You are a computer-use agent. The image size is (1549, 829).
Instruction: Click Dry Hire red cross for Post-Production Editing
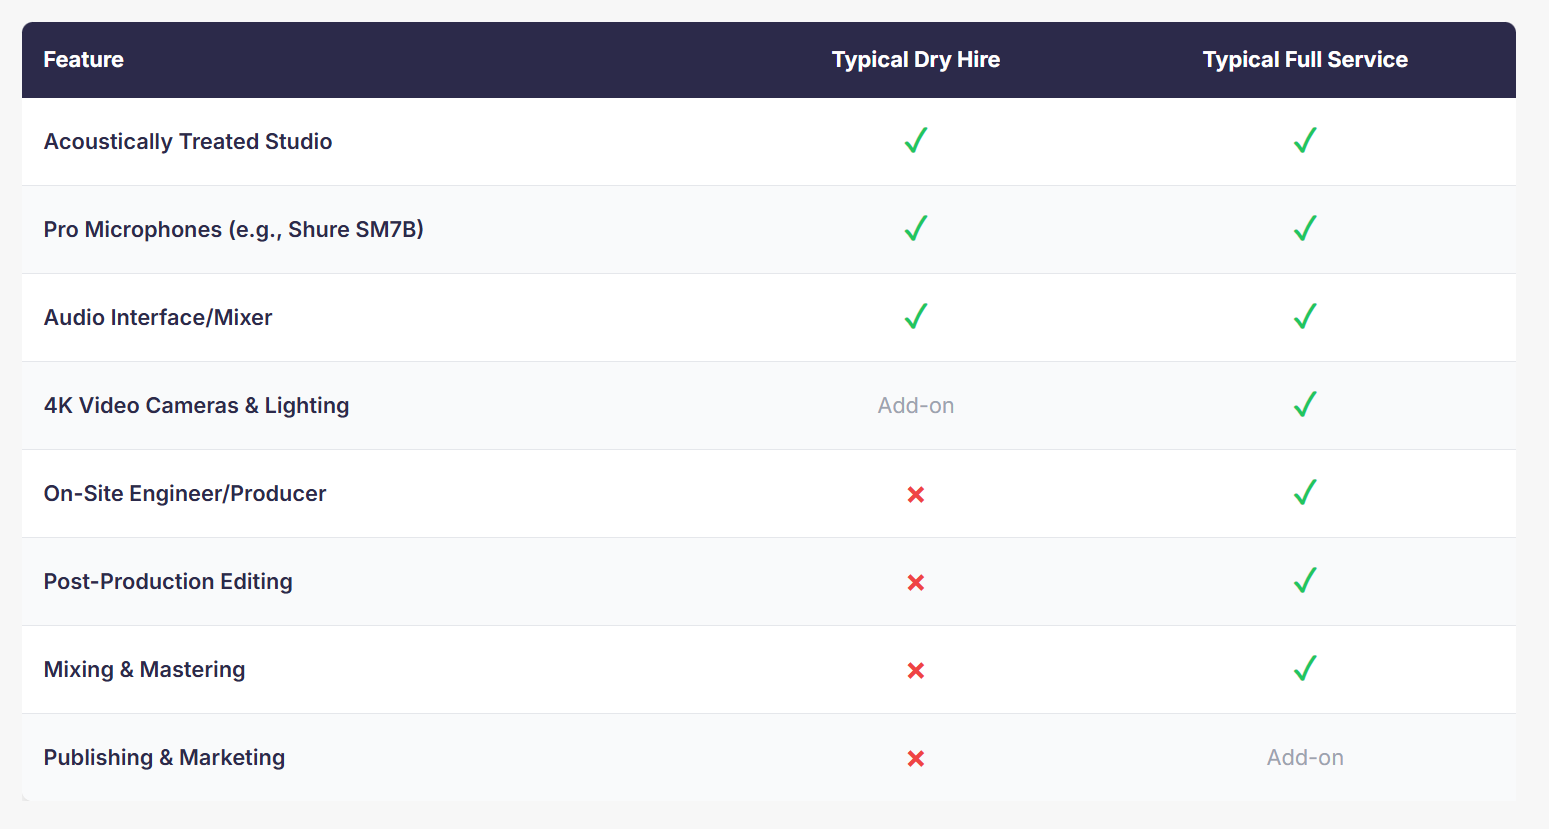pyautogui.click(x=916, y=582)
